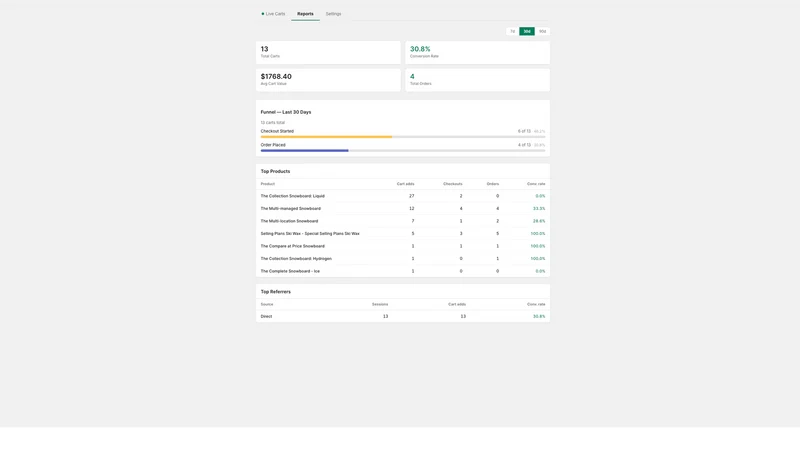Select the Direct referrer row
The height and width of the screenshot is (450, 800).
(403, 316)
